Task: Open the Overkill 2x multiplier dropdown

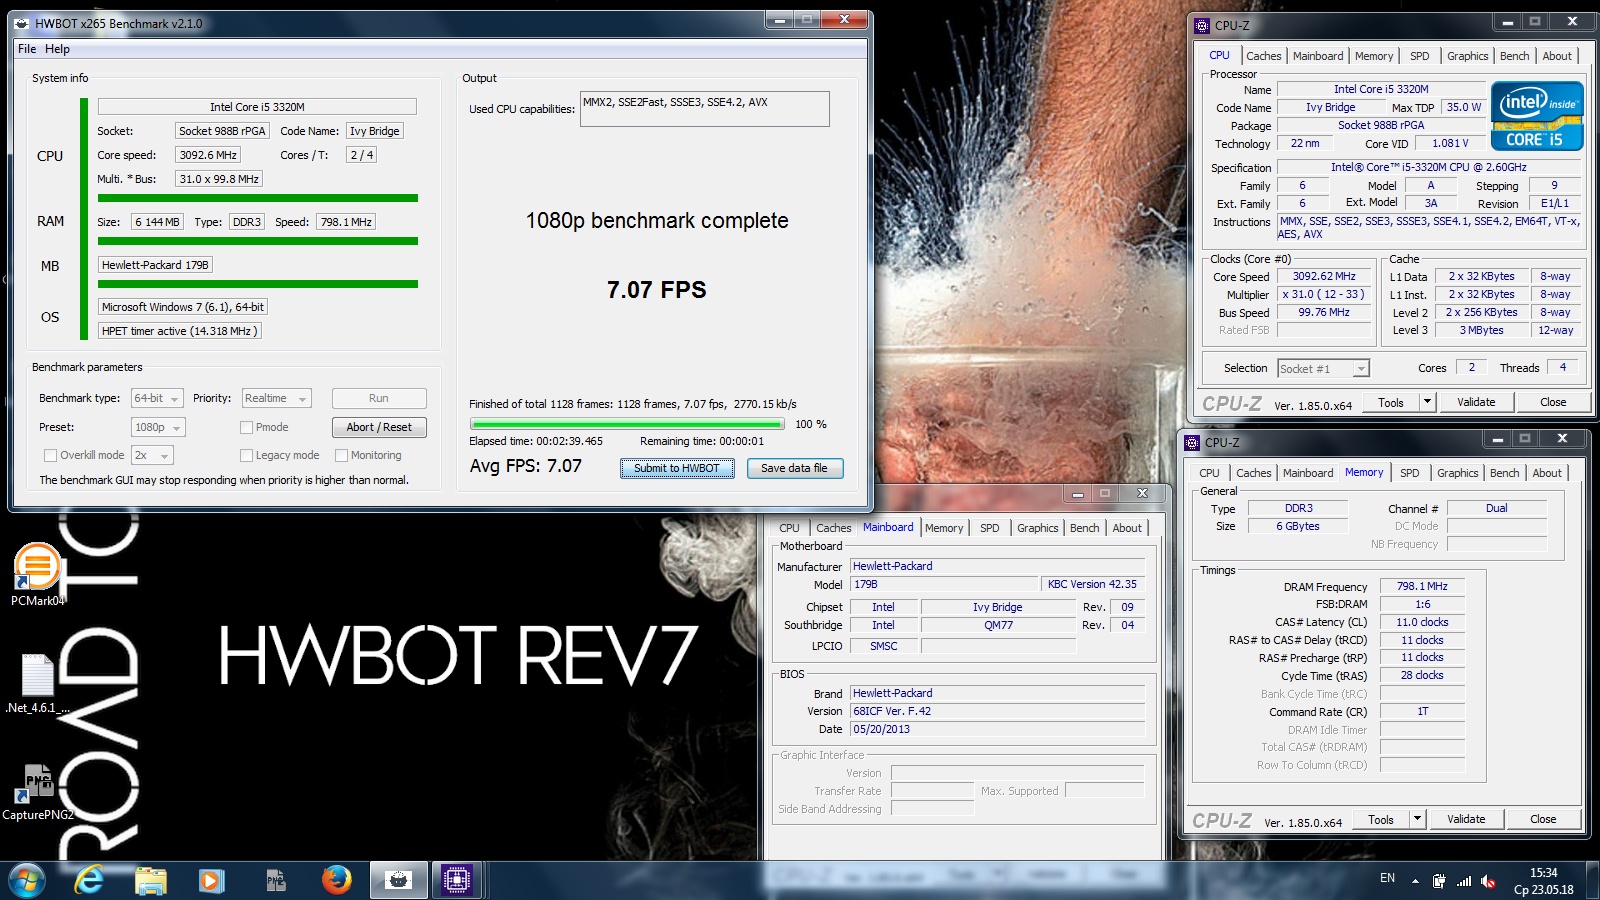Action: [152, 455]
